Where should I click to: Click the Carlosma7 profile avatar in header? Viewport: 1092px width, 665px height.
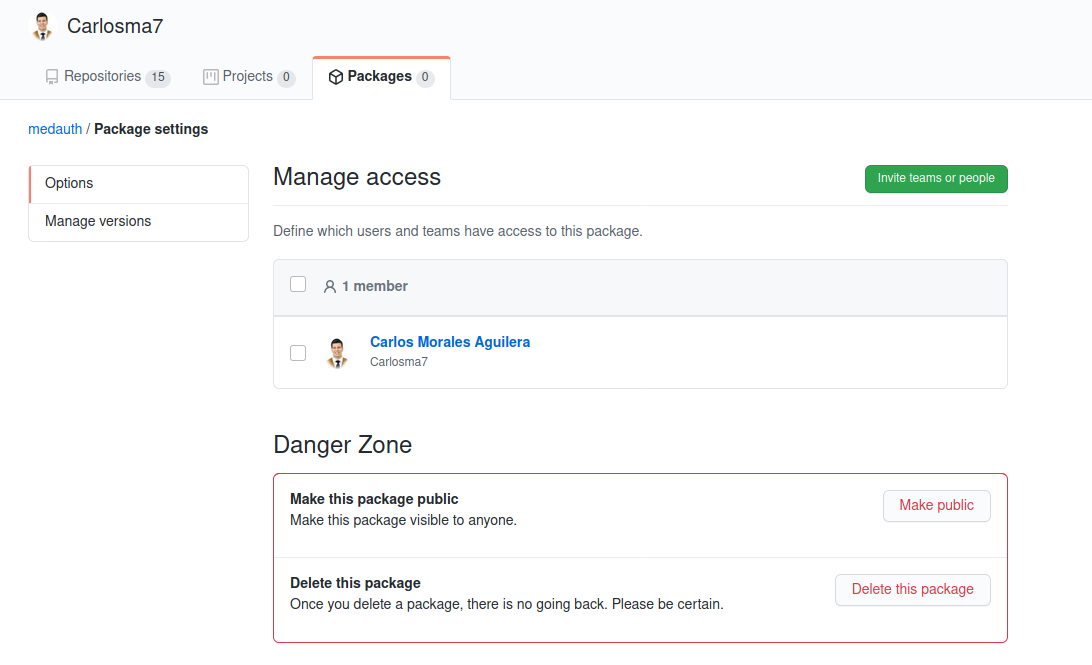[42, 26]
